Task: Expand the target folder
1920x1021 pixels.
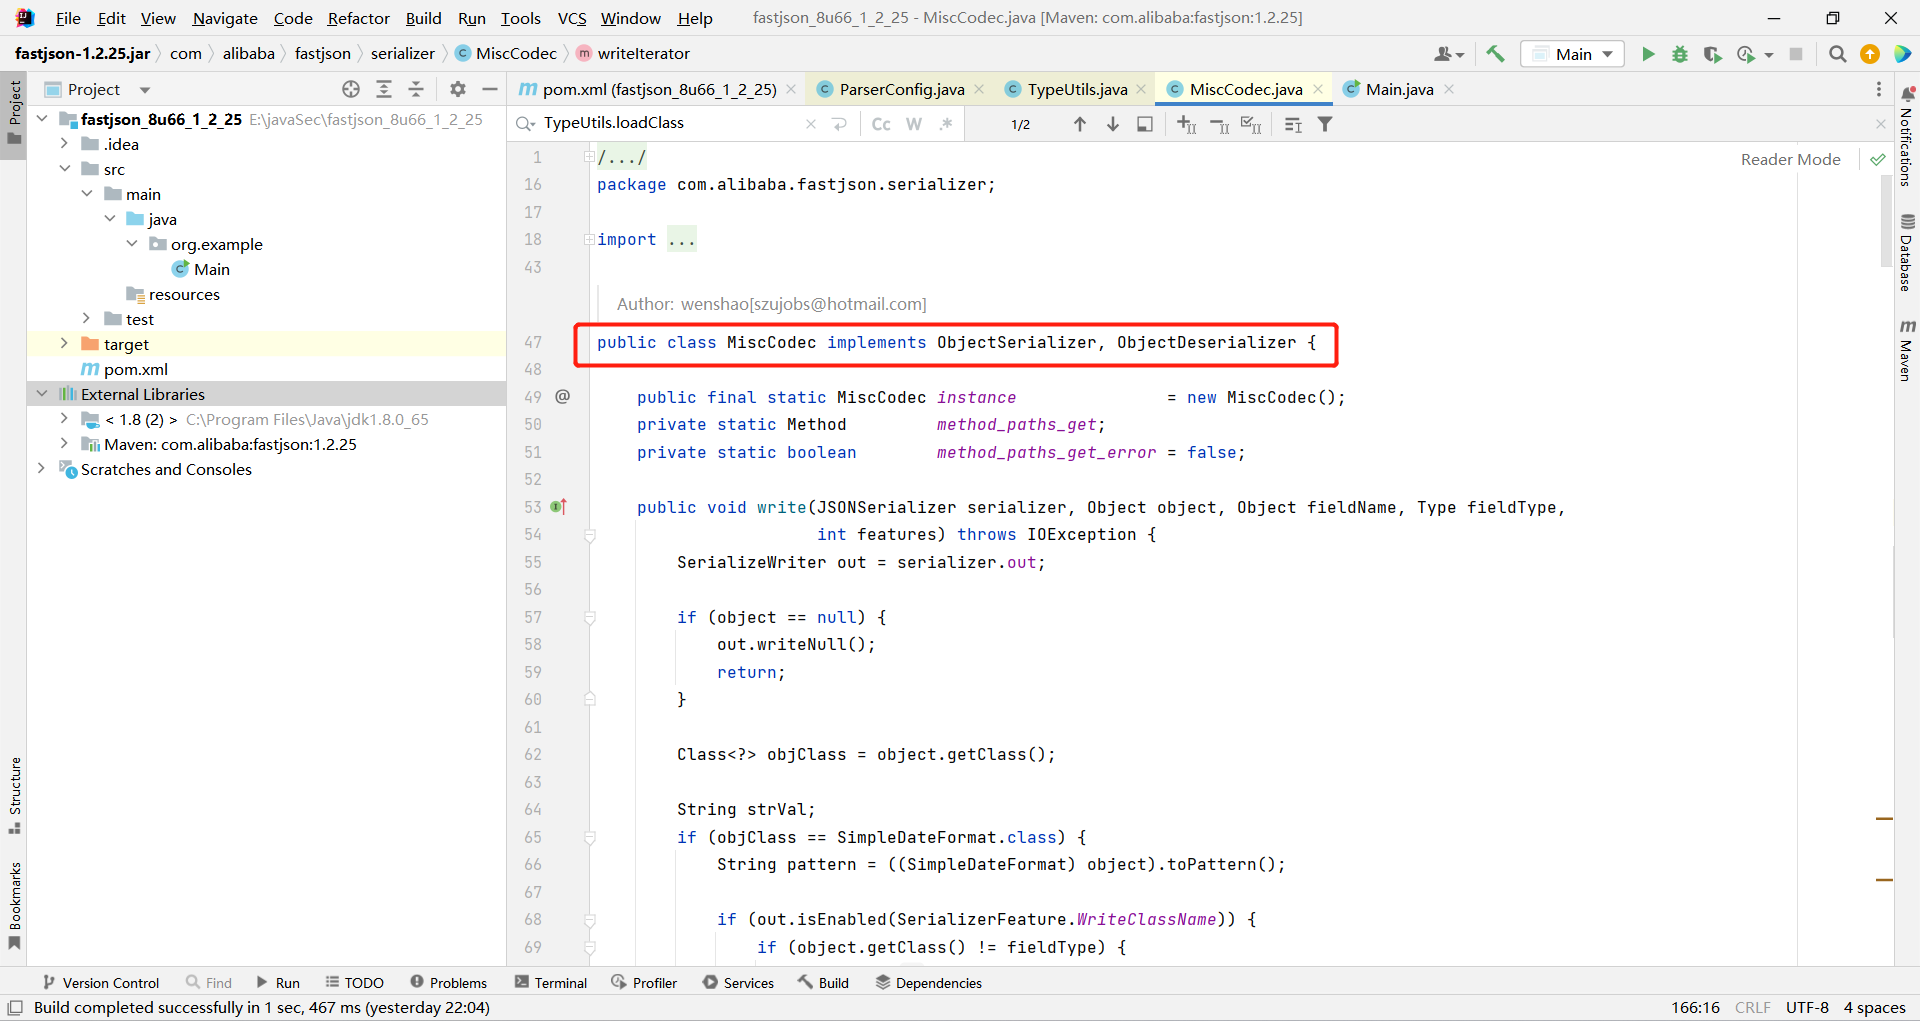Action: (x=64, y=344)
